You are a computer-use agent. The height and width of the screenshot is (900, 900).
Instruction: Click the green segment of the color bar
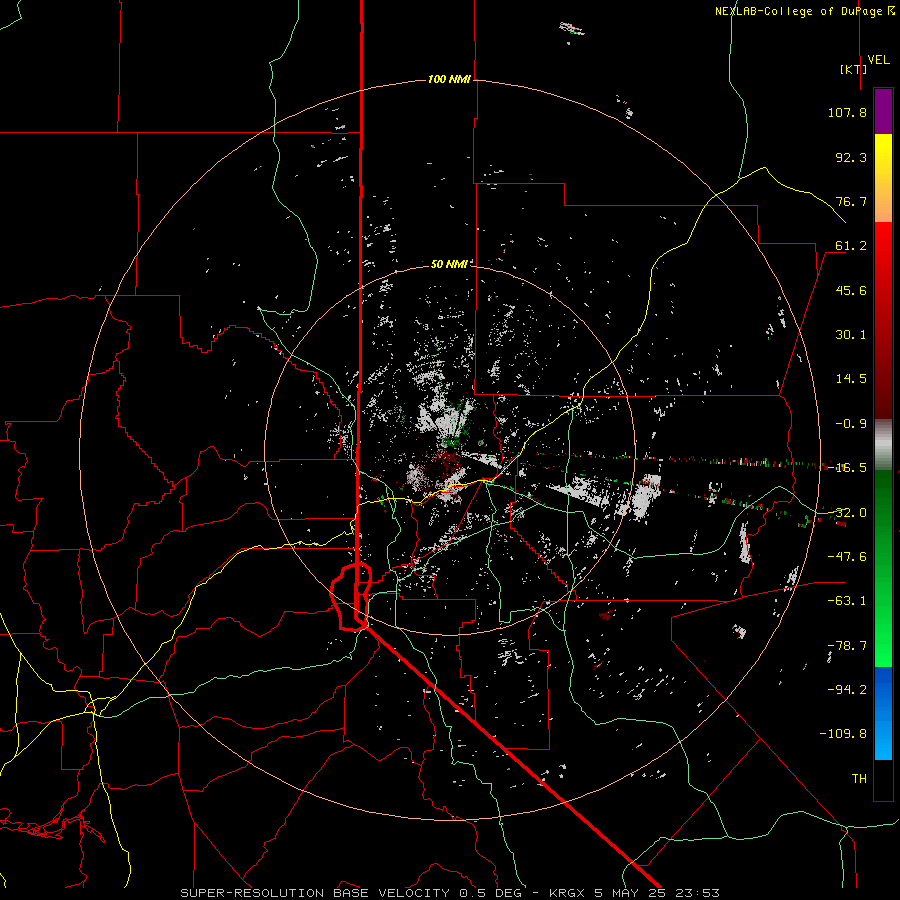[x=883, y=568]
